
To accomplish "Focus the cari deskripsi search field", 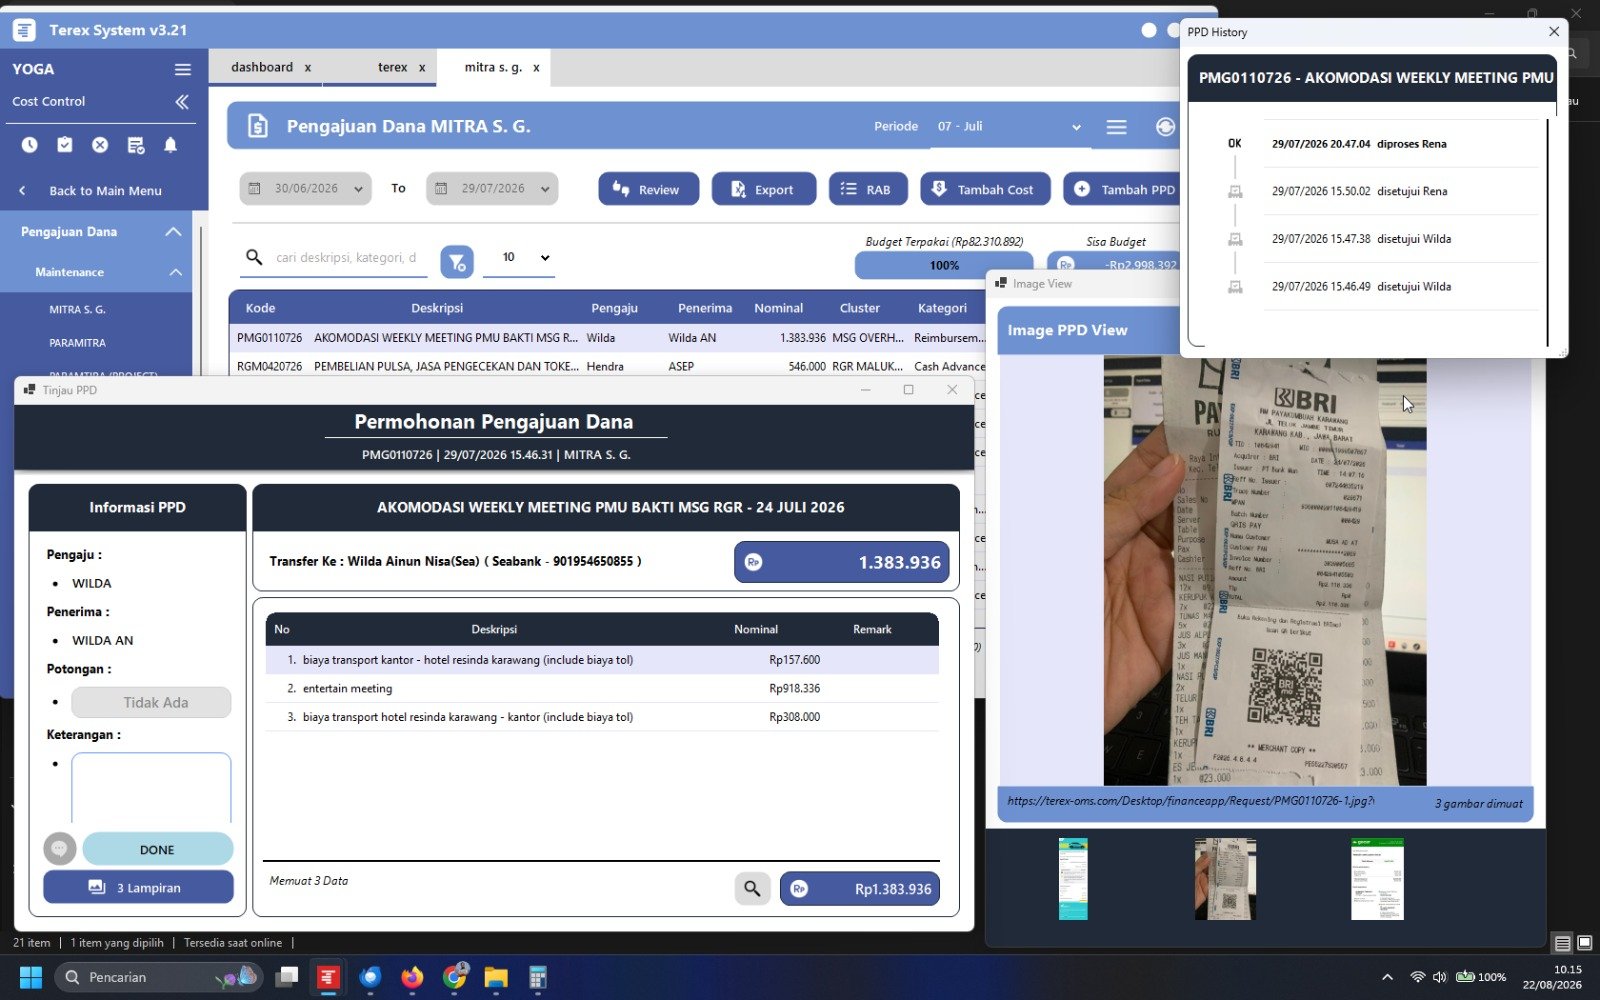I will pos(346,258).
